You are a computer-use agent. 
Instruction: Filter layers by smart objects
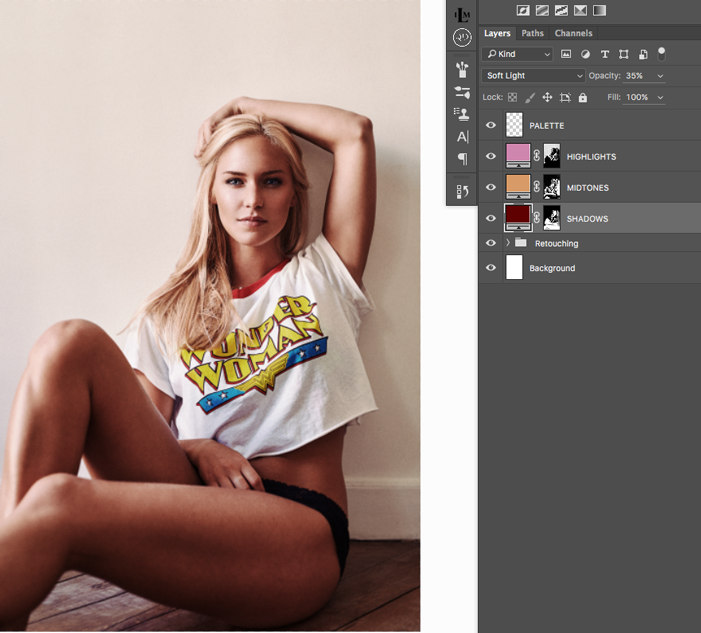pyautogui.click(x=643, y=54)
